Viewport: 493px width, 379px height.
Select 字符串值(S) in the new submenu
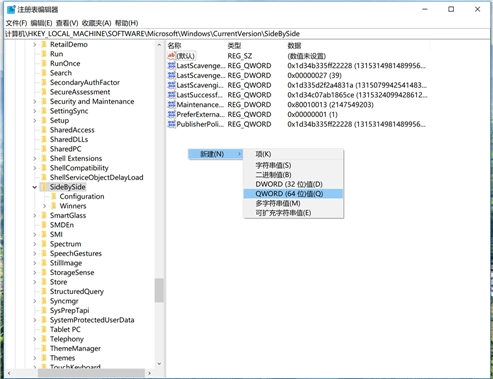pos(293,165)
